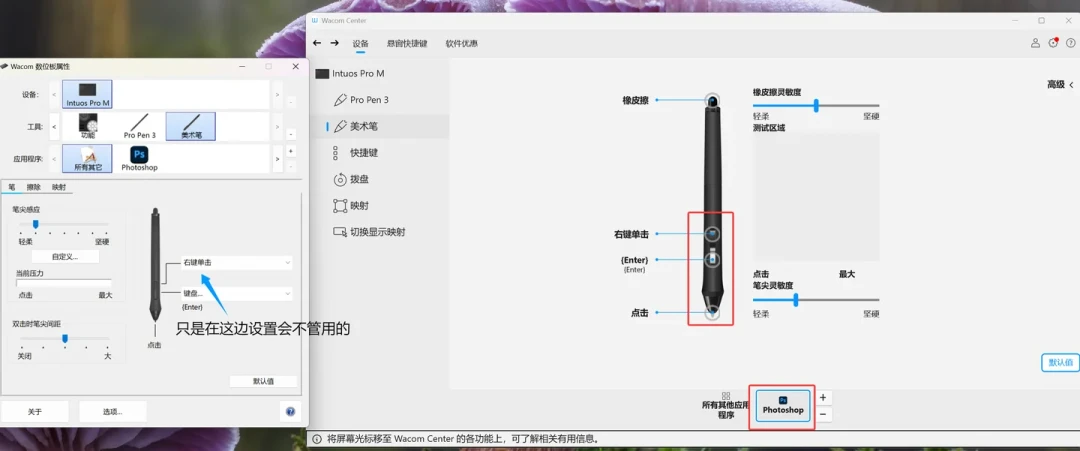Open help icon in properties window
Image resolution: width=1080 pixels, height=451 pixels.
tap(290, 412)
